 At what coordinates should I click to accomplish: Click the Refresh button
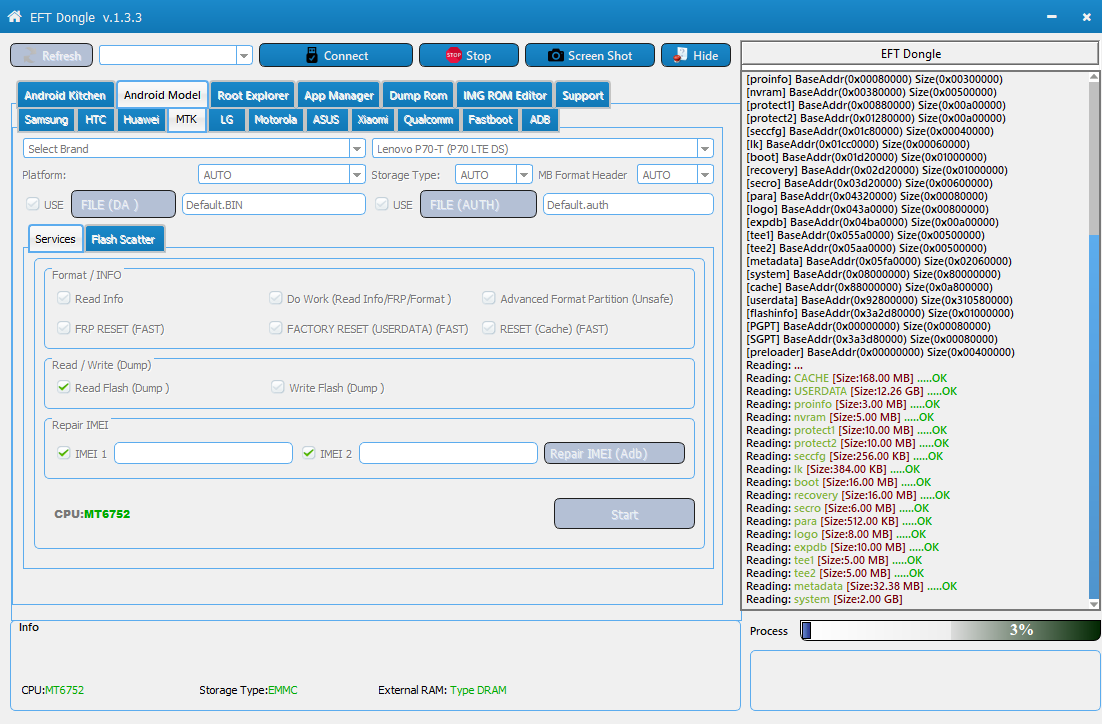click(x=51, y=56)
